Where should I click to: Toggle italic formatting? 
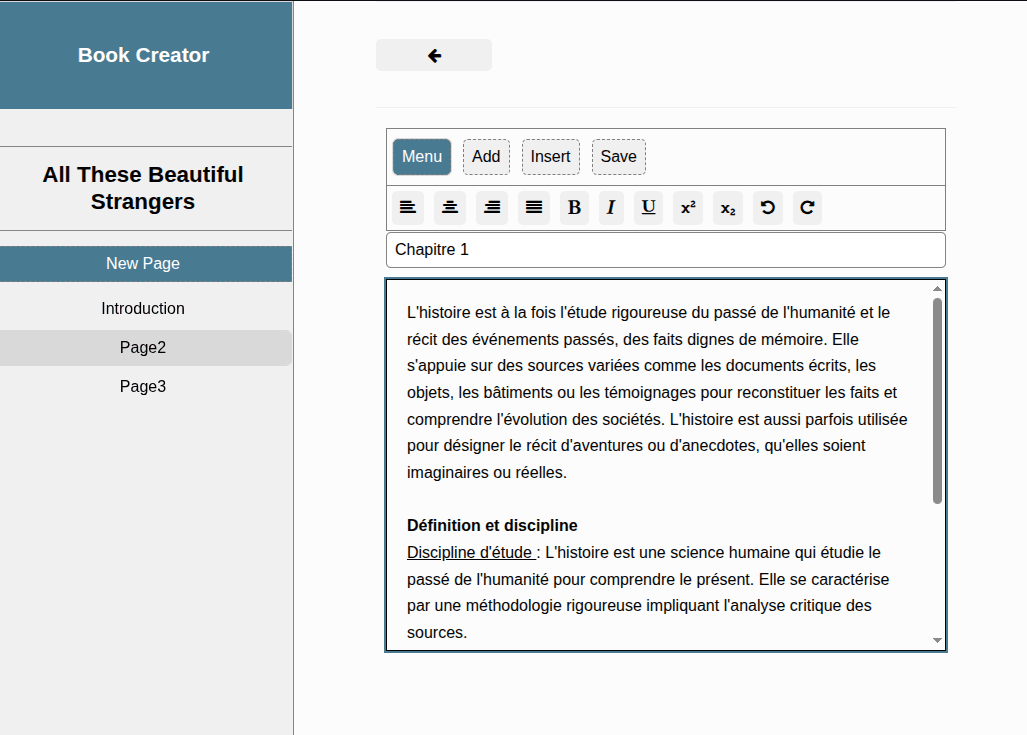click(611, 208)
